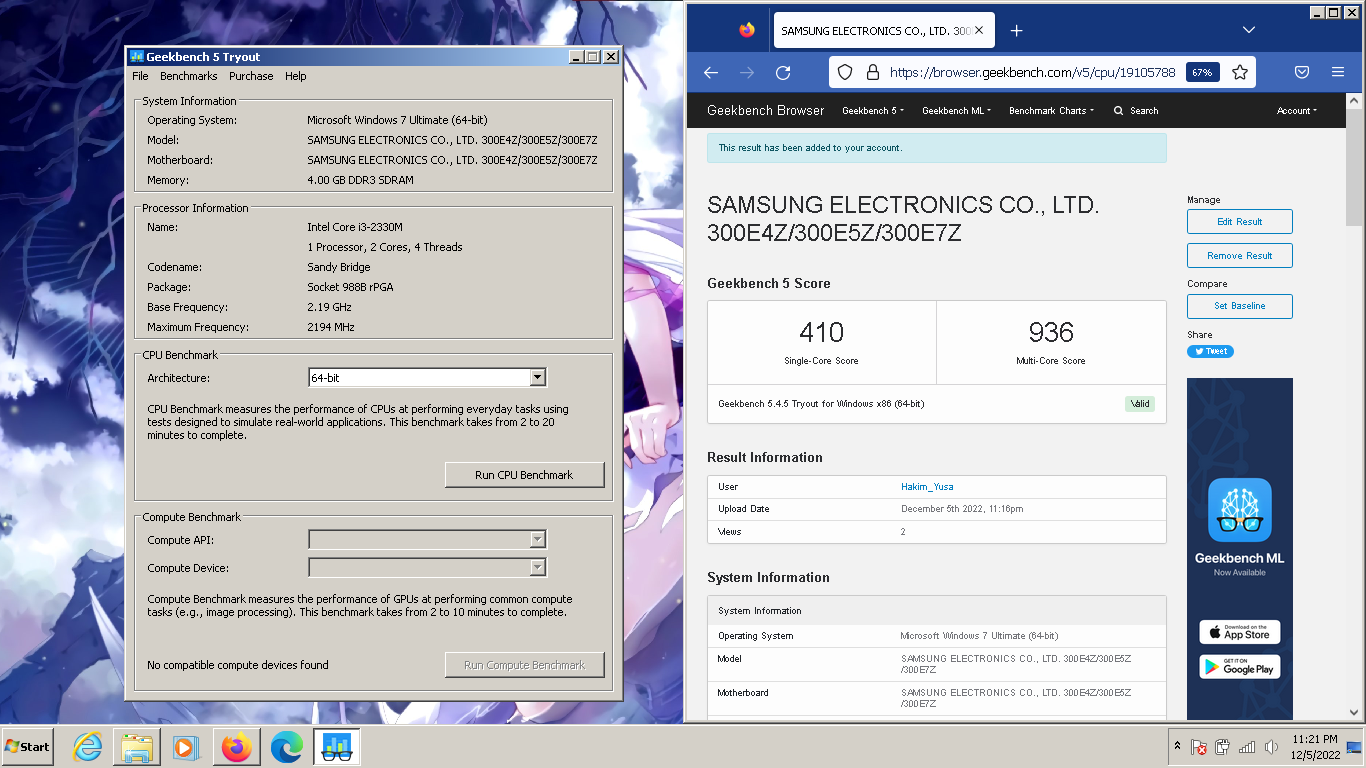
Task: Click the Remove Result button
Action: click(x=1240, y=256)
